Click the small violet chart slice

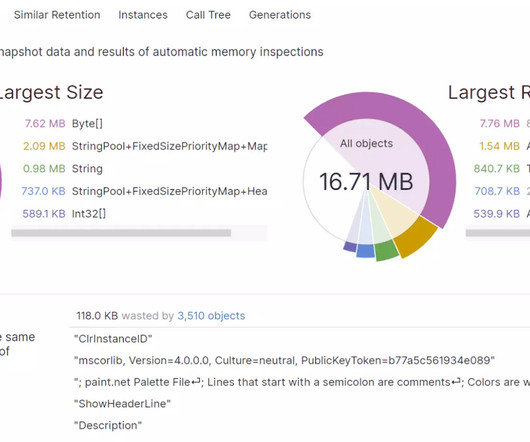[350, 246]
